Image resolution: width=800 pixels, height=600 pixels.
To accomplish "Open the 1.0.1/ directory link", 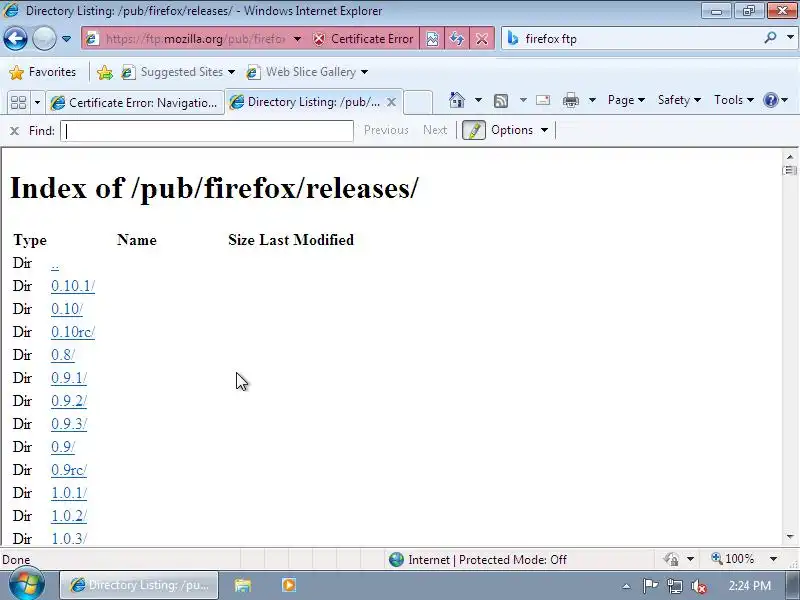I will (x=69, y=493).
